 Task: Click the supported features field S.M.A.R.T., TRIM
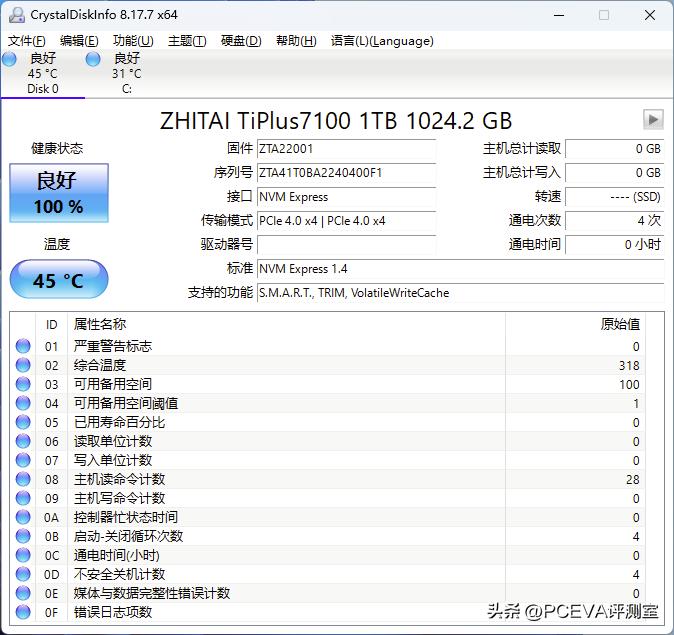(460, 293)
